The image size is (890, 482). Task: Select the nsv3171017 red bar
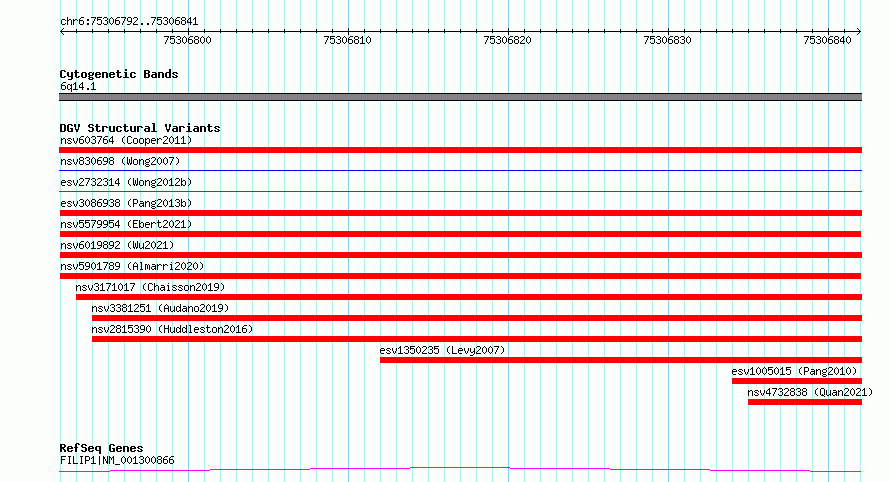(x=469, y=297)
